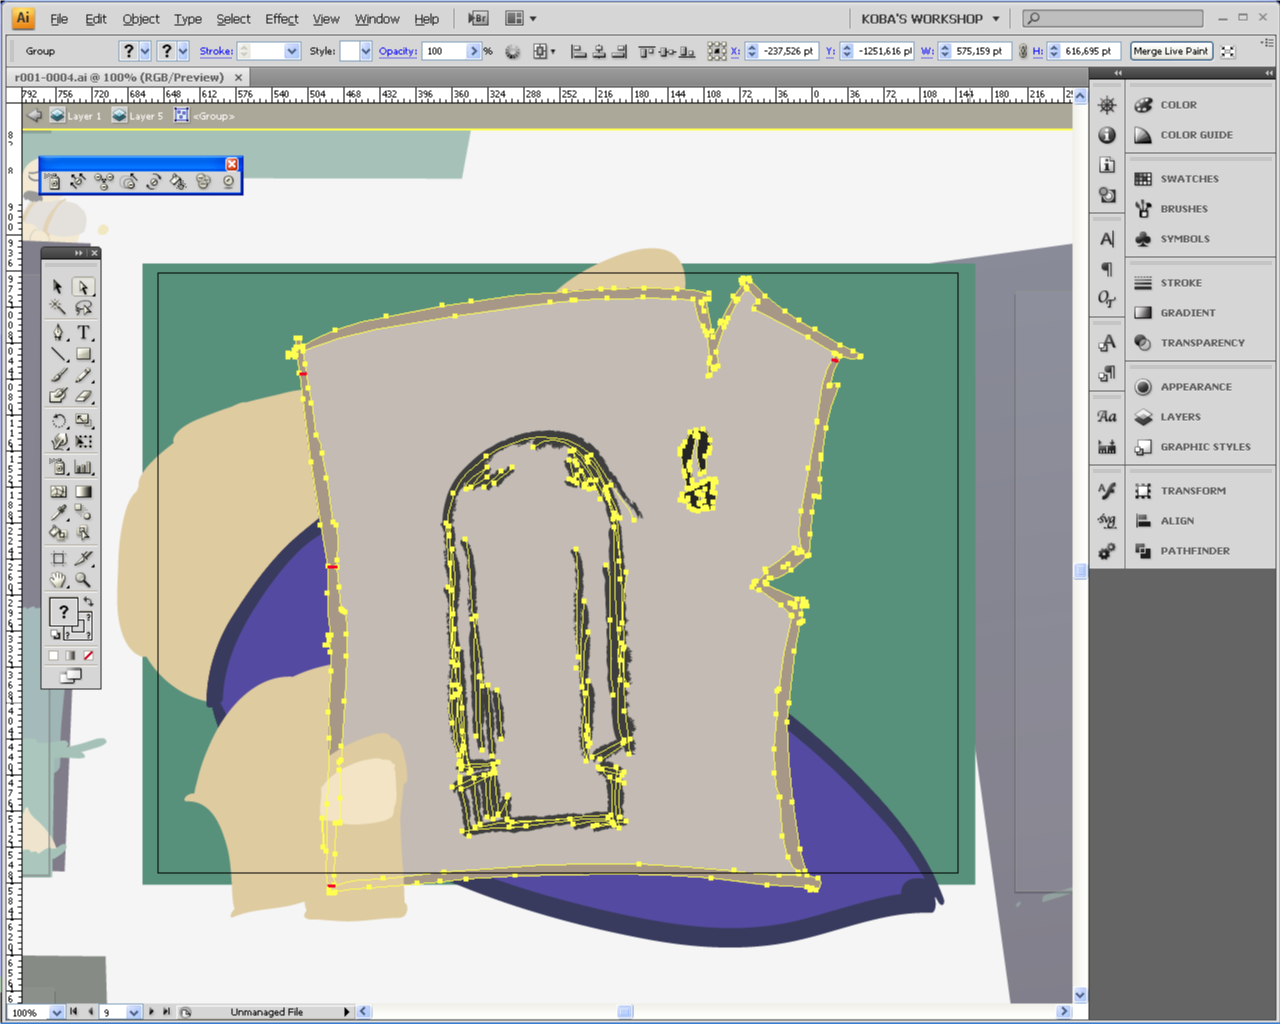Toggle constrain width and height proportions
Image resolution: width=1280 pixels, height=1024 pixels.
1023,51
